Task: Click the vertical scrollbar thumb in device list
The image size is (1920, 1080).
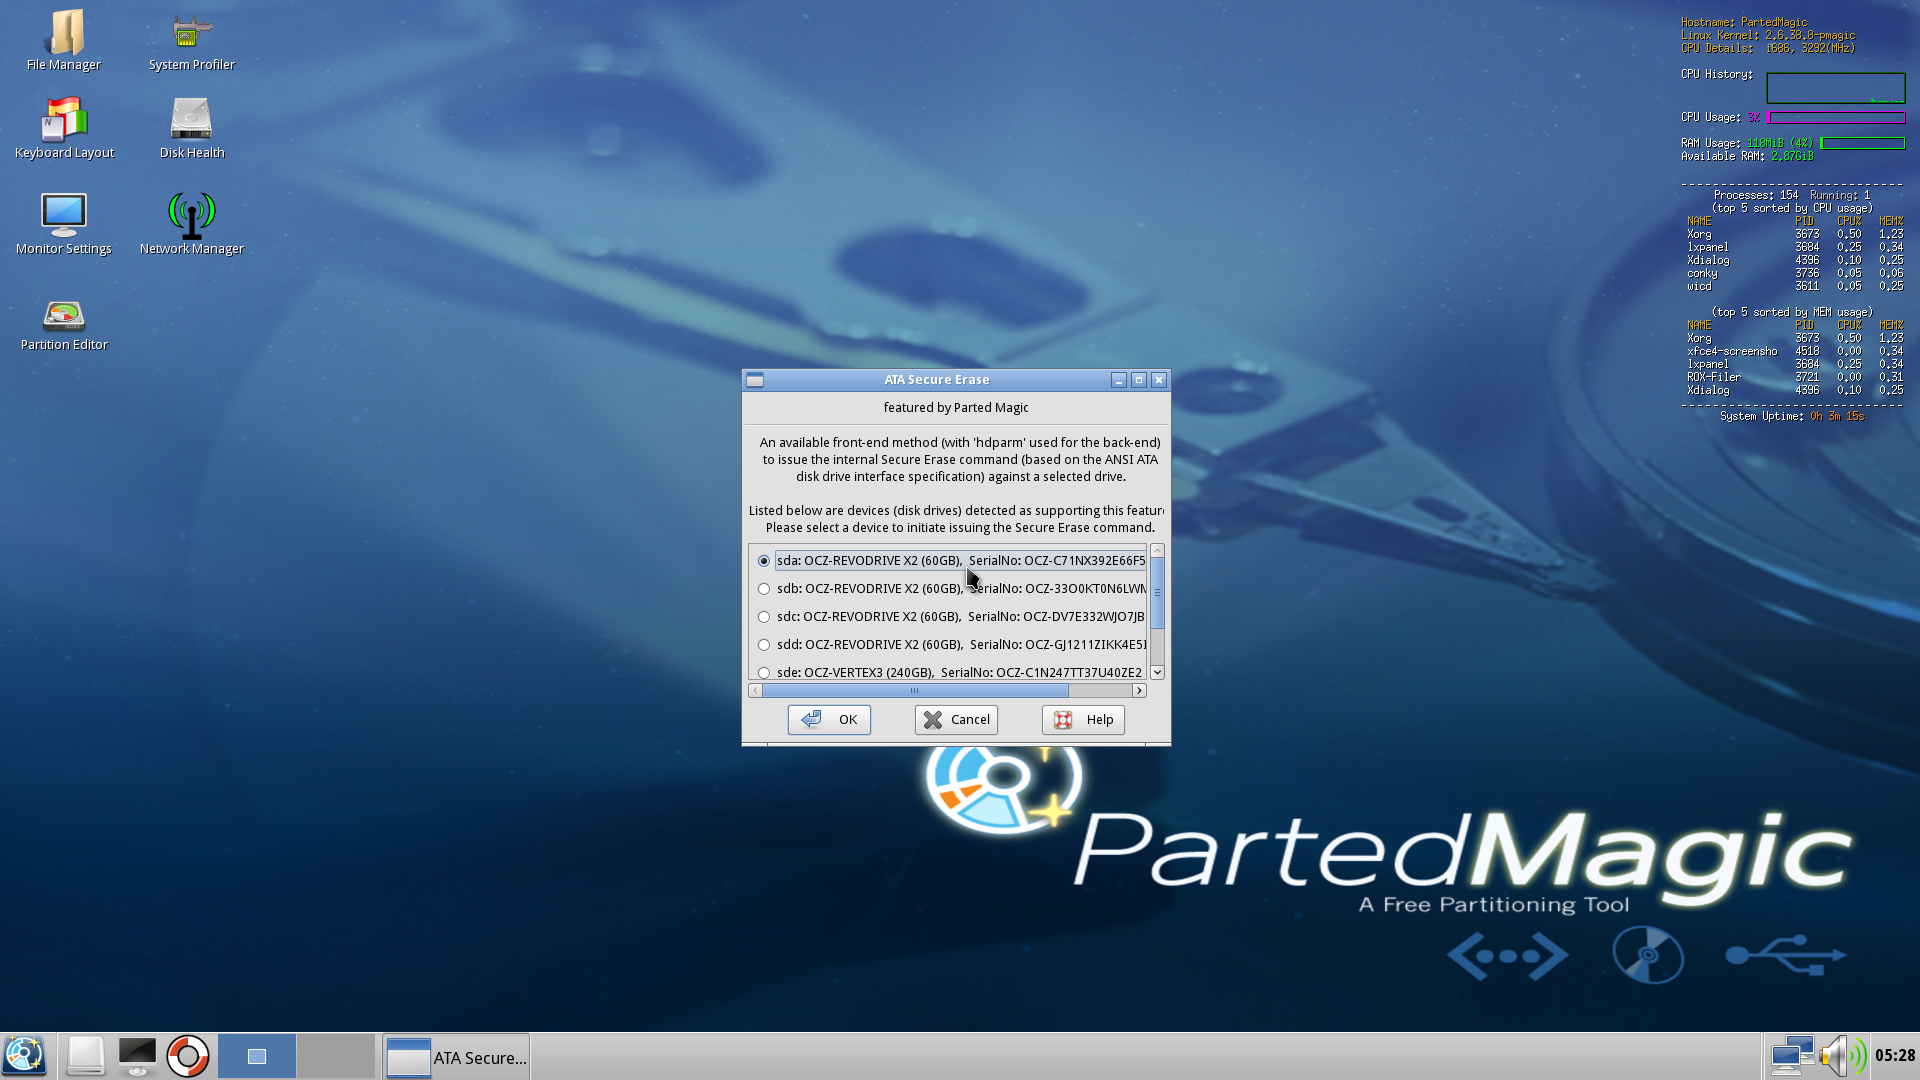Action: [x=1157, y=592]
